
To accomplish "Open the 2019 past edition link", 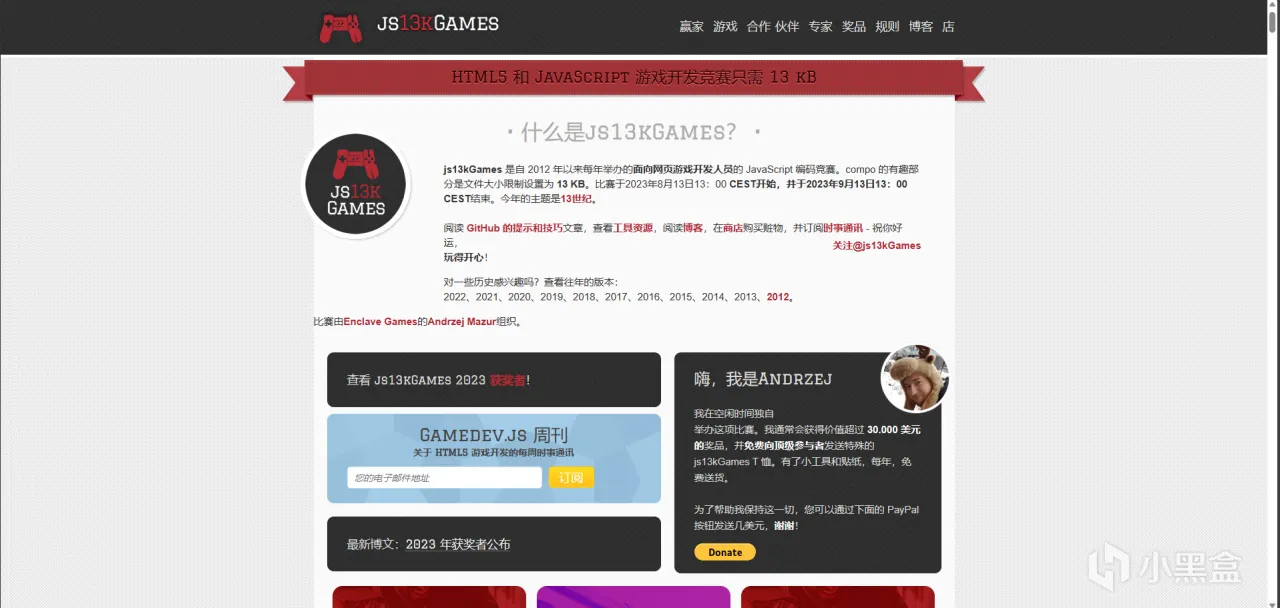I will [552, 297].
